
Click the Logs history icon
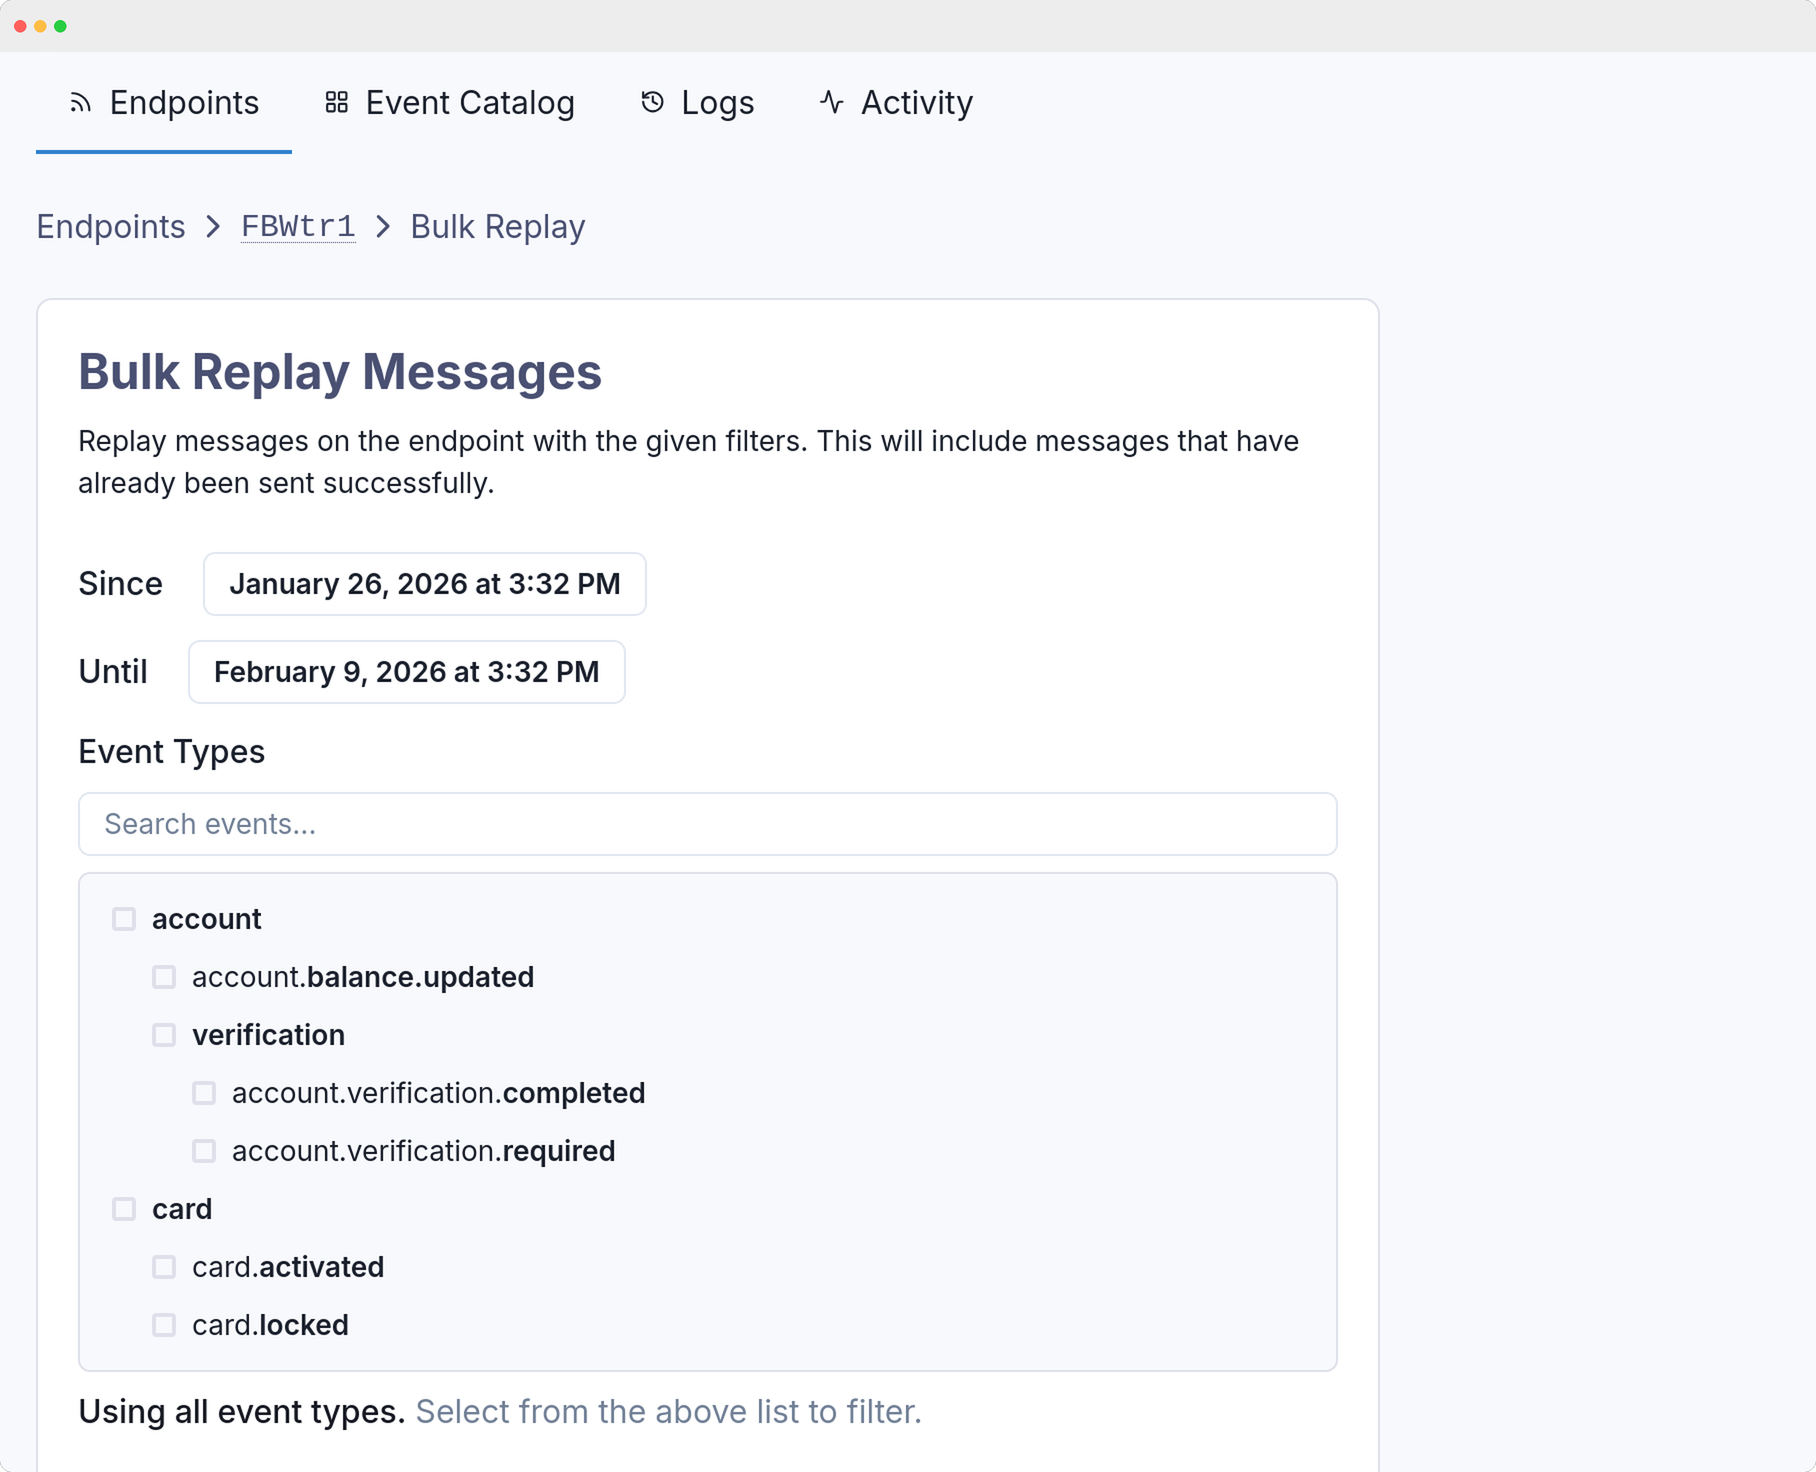[x=652, y=102]
